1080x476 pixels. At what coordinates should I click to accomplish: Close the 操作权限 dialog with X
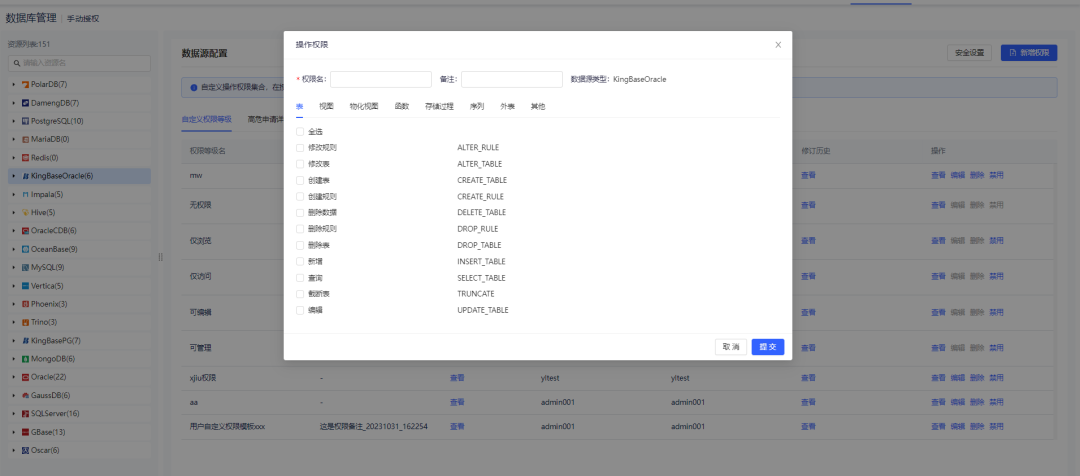coord(778,45)
